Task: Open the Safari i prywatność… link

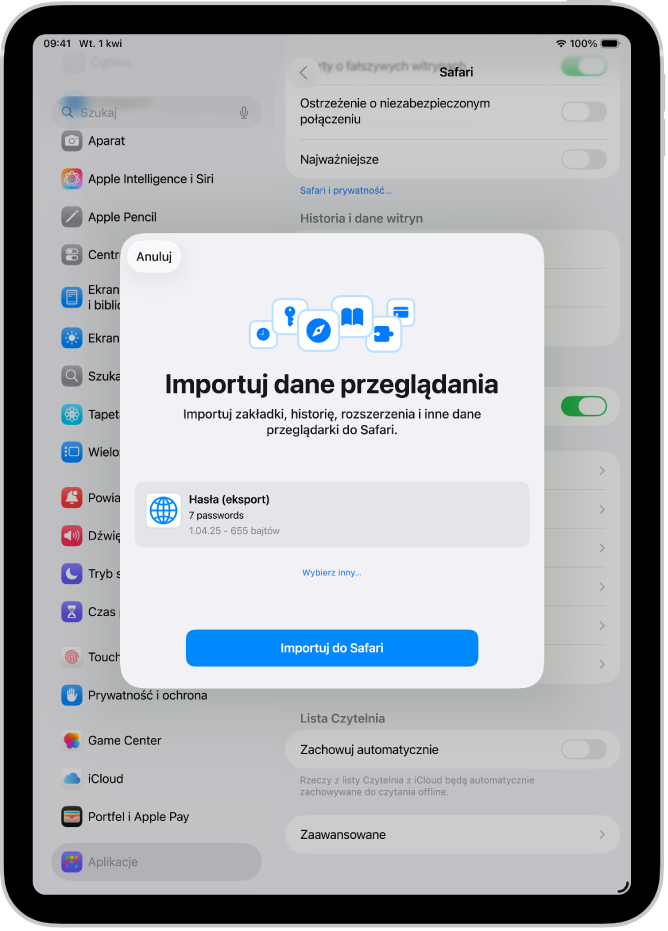Action: [346, 191]
